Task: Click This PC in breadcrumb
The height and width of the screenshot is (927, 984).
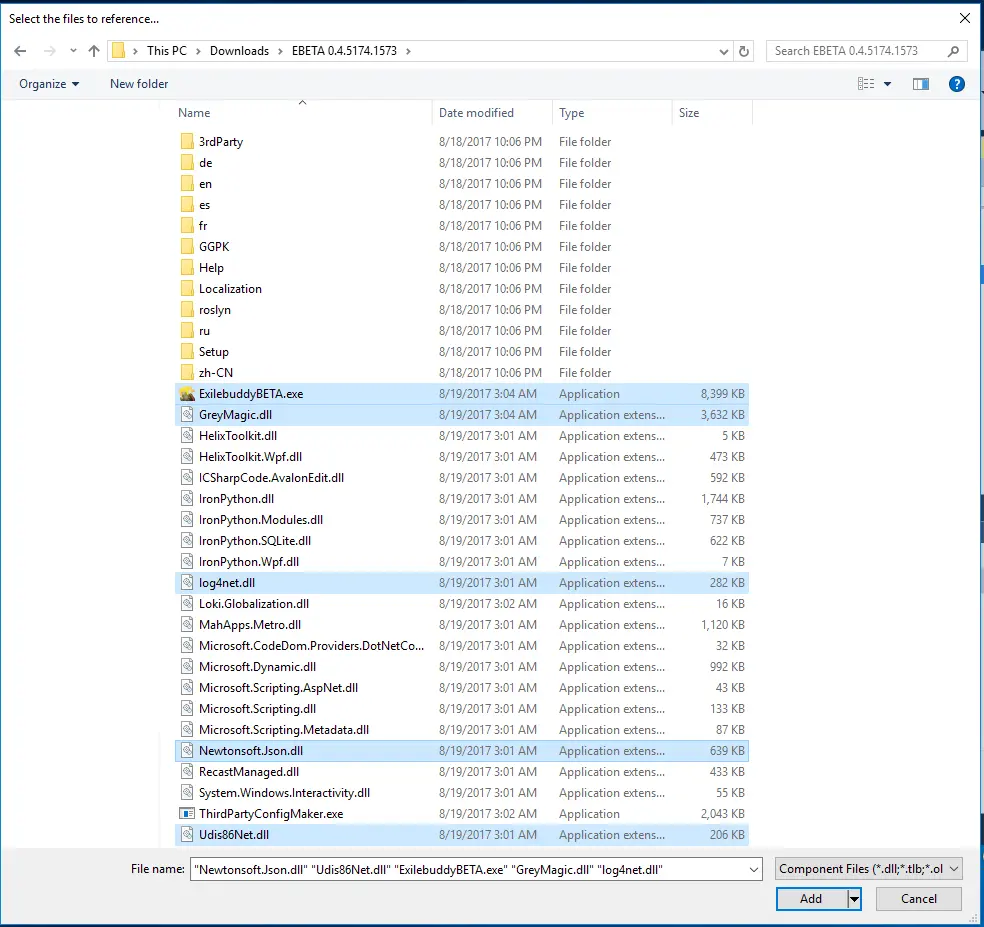Action: pyautogui.click(x=167, y=51)
